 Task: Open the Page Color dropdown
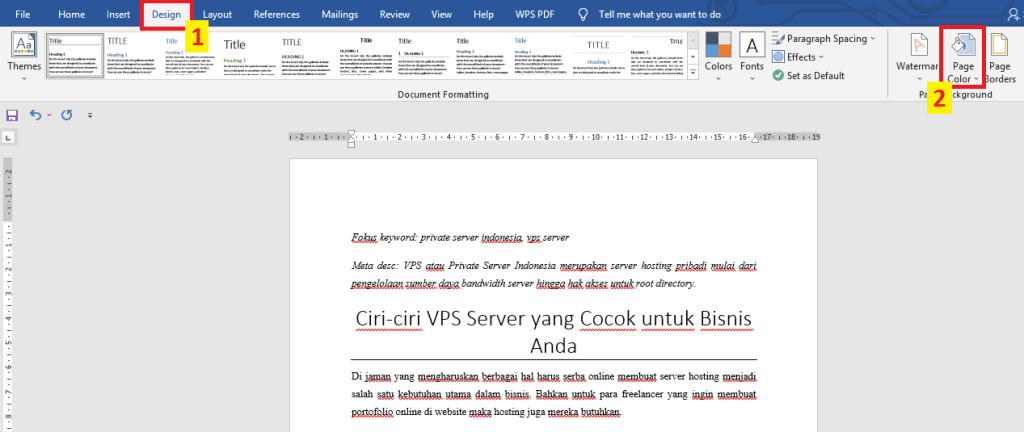point(963,58)
